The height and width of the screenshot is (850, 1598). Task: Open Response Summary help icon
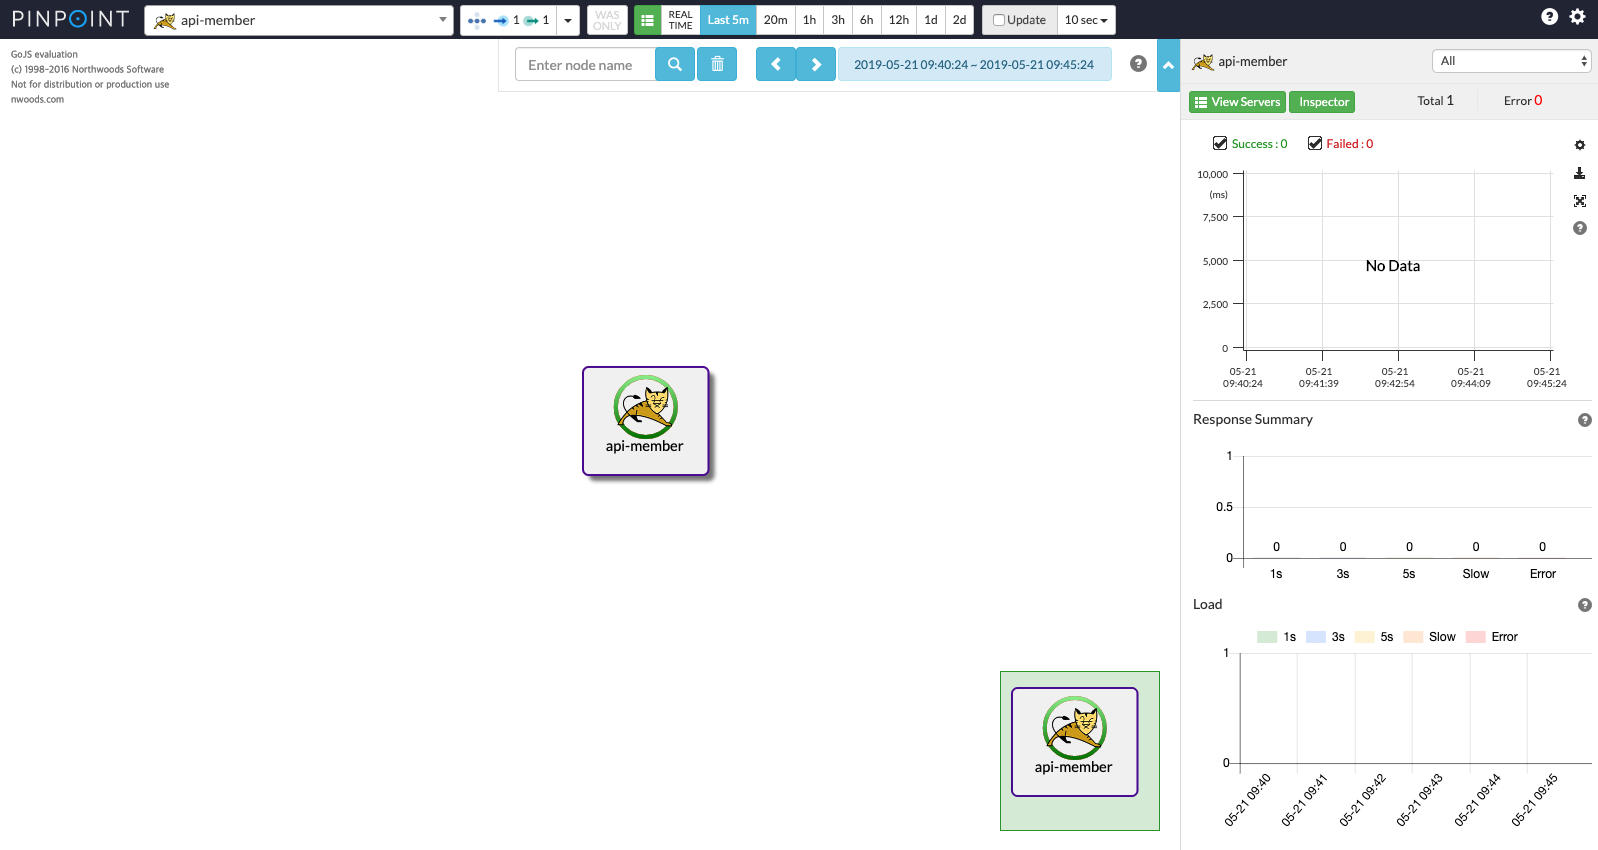[1585, 420]
